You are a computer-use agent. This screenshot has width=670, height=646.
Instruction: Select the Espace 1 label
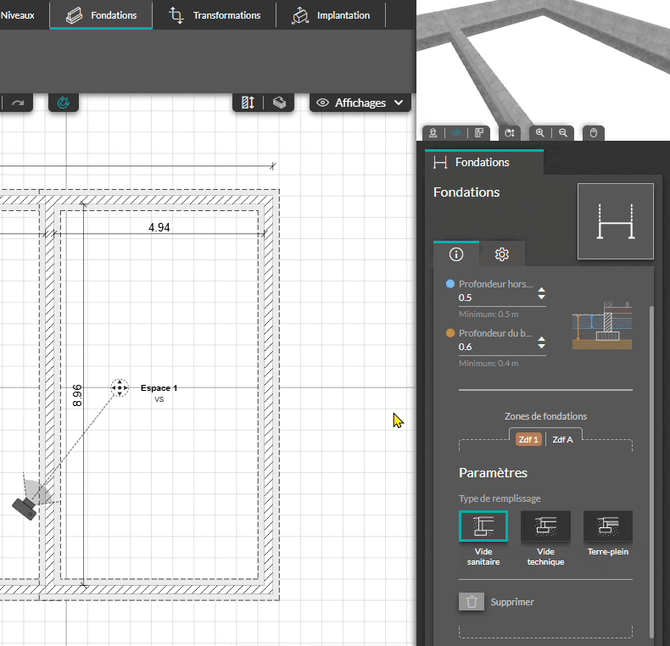click(159, 388)
